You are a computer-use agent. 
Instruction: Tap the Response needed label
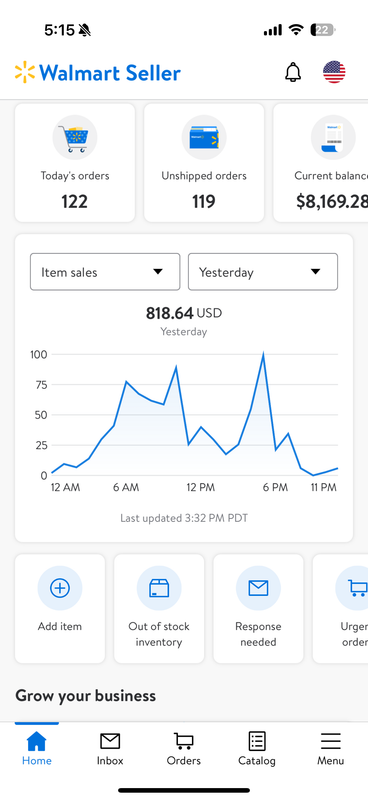coord(258,634)
